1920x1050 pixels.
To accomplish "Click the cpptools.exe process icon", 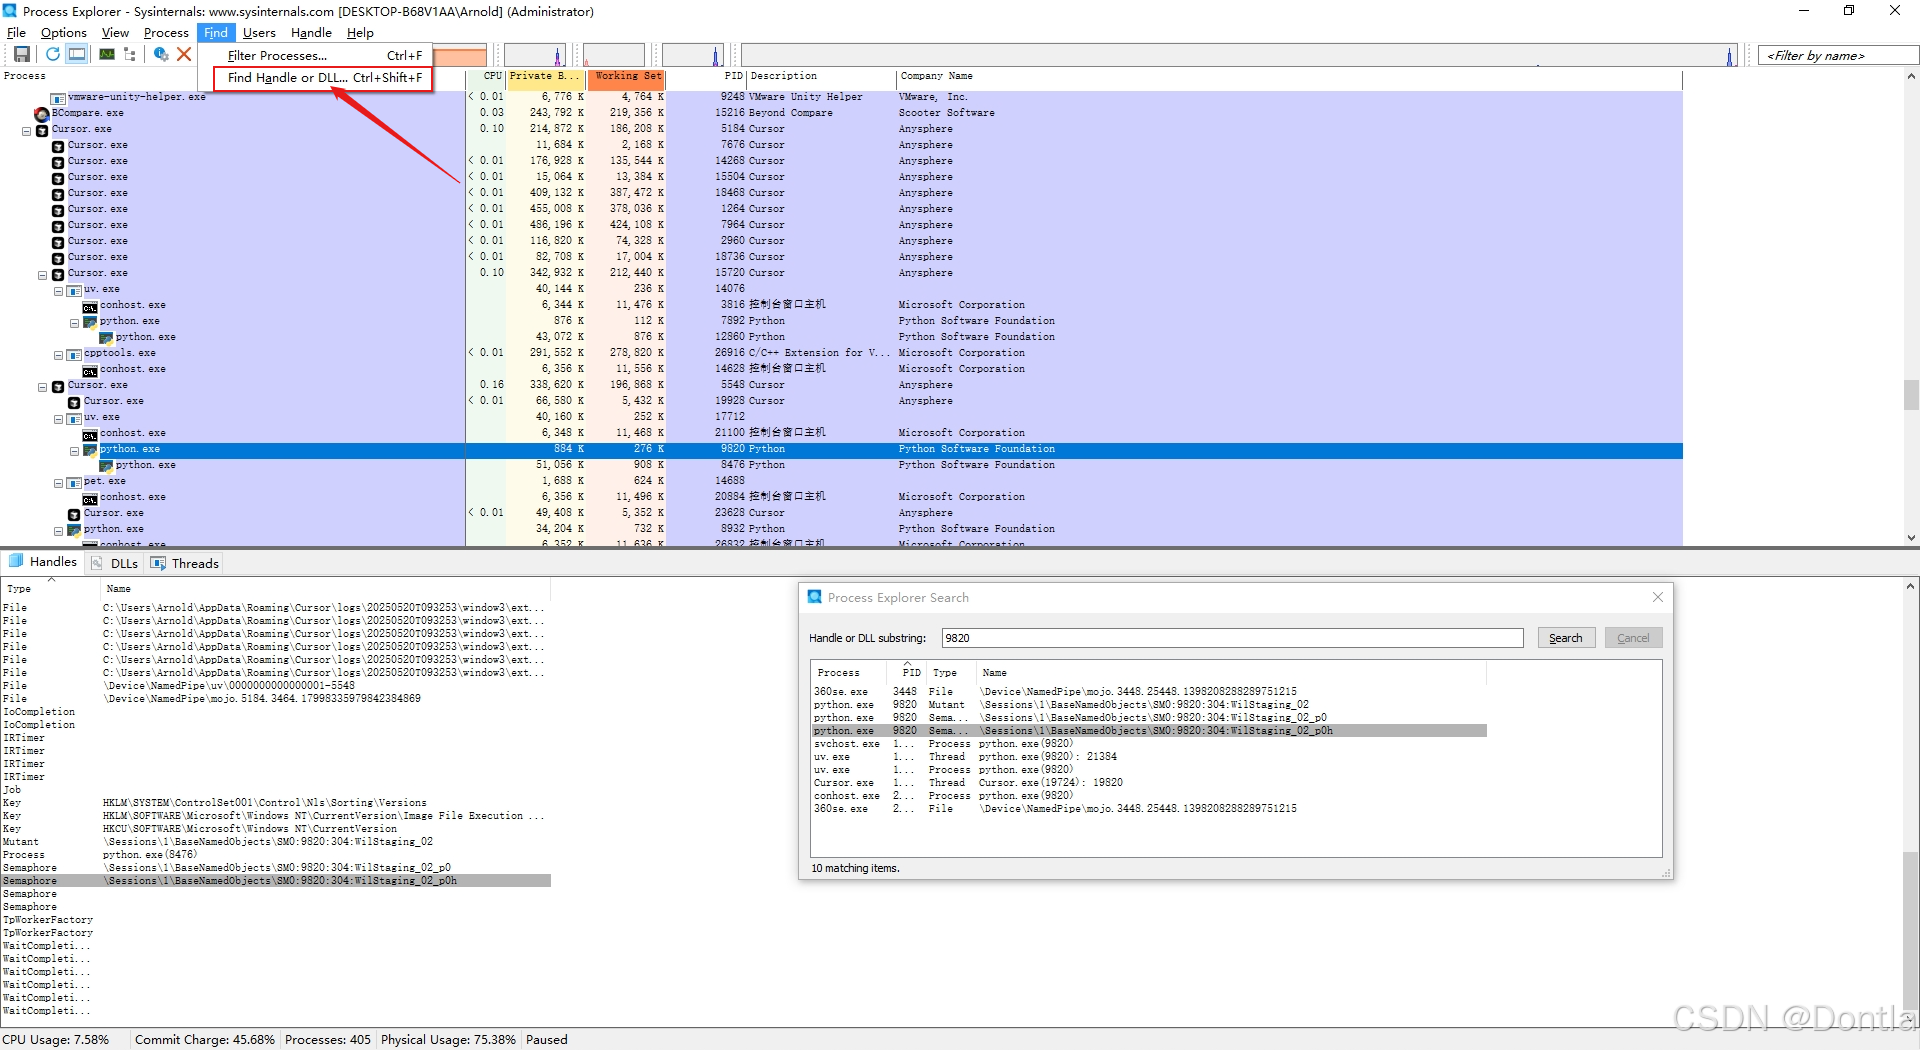I will [x=74, y=354].
